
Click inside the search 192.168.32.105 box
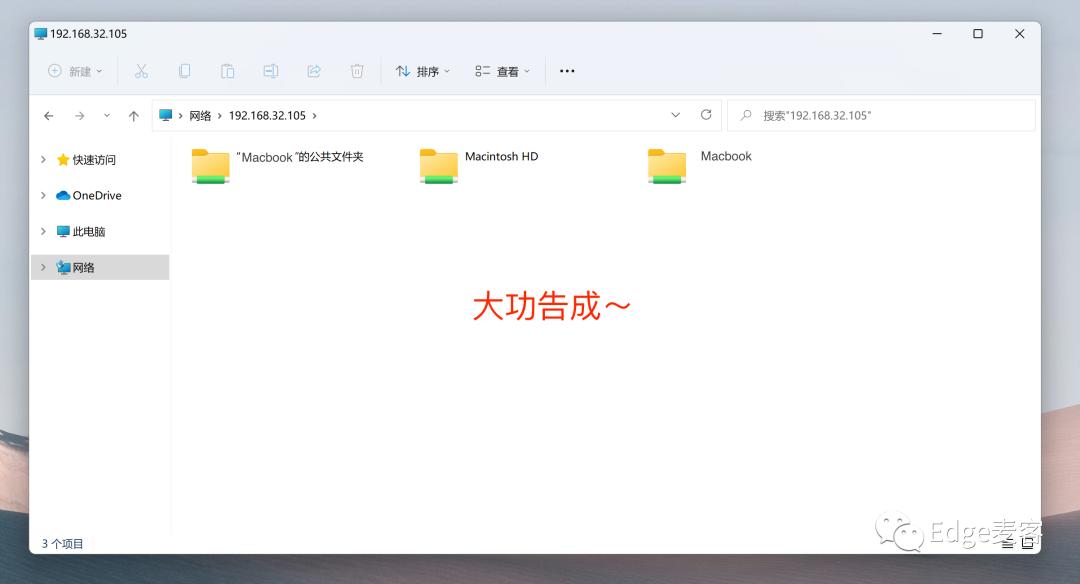880,115
